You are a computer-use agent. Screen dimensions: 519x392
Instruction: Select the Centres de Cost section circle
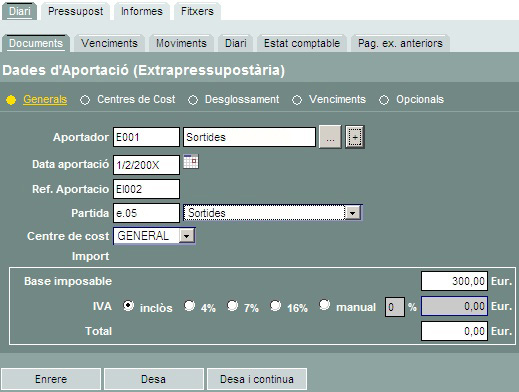tap(85, 100)
